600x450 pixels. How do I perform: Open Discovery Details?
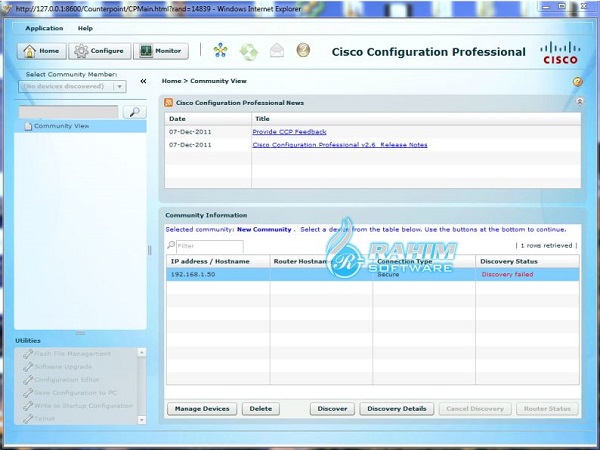[x=396, y=409]
